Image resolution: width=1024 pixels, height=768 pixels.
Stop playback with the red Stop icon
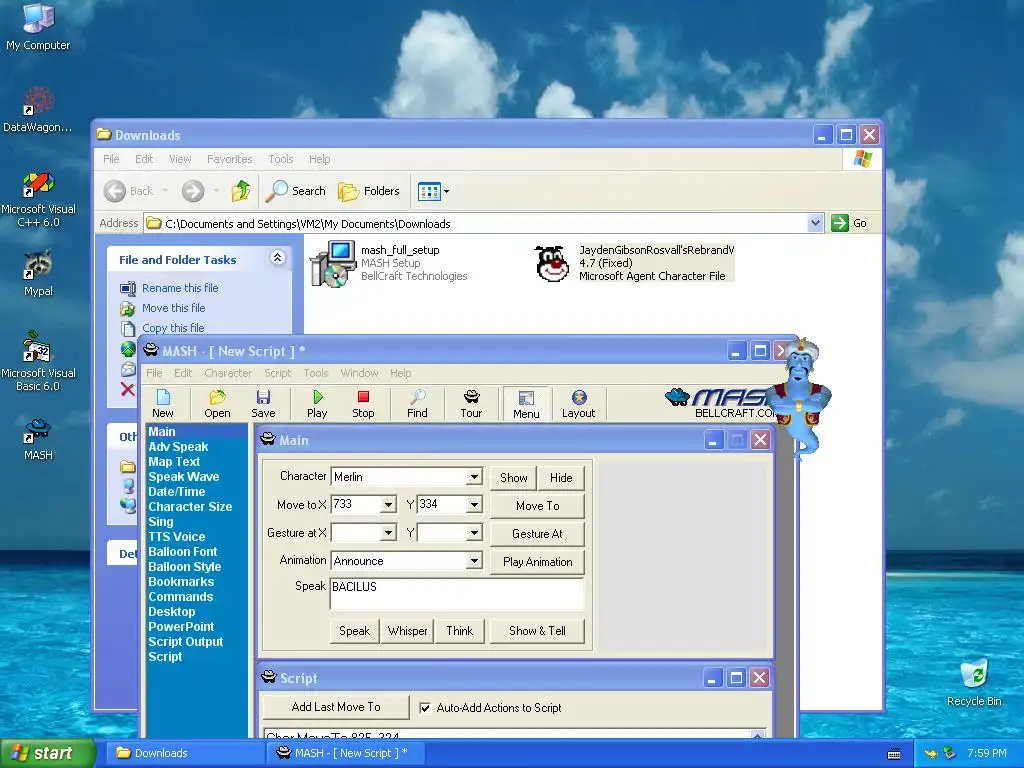tap(363, 403)
